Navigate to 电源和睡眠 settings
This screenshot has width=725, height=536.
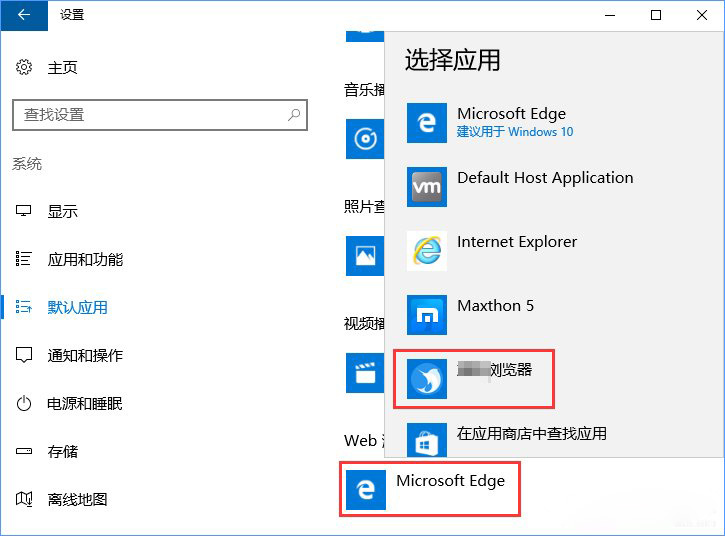[x=85, y=403]
